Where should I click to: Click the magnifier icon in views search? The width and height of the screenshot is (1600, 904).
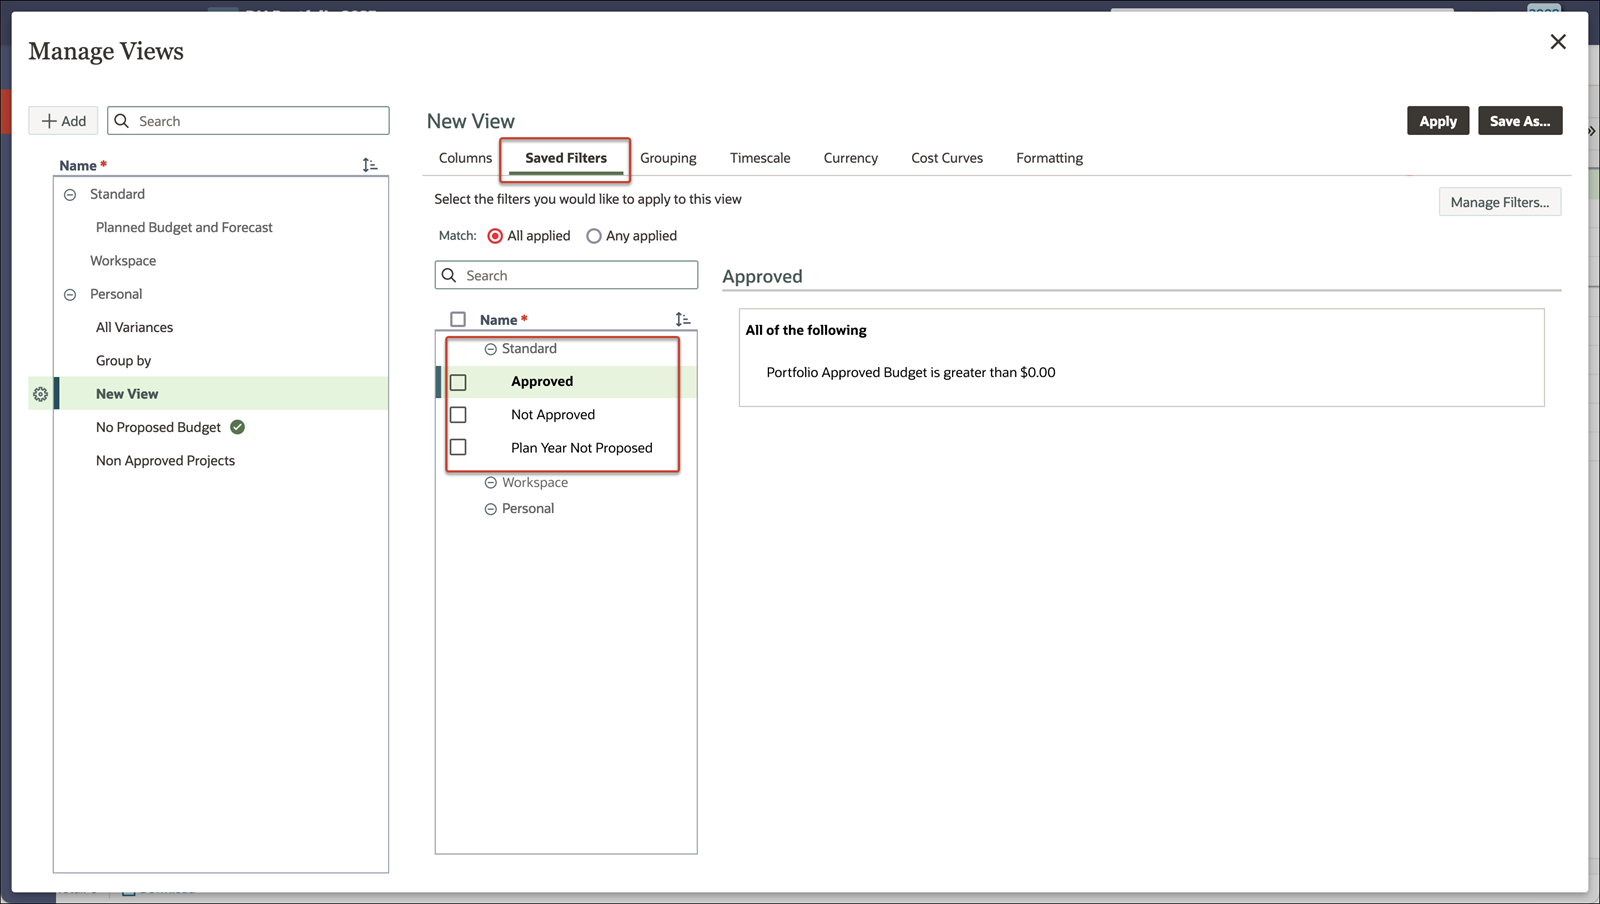coord(122,121)
